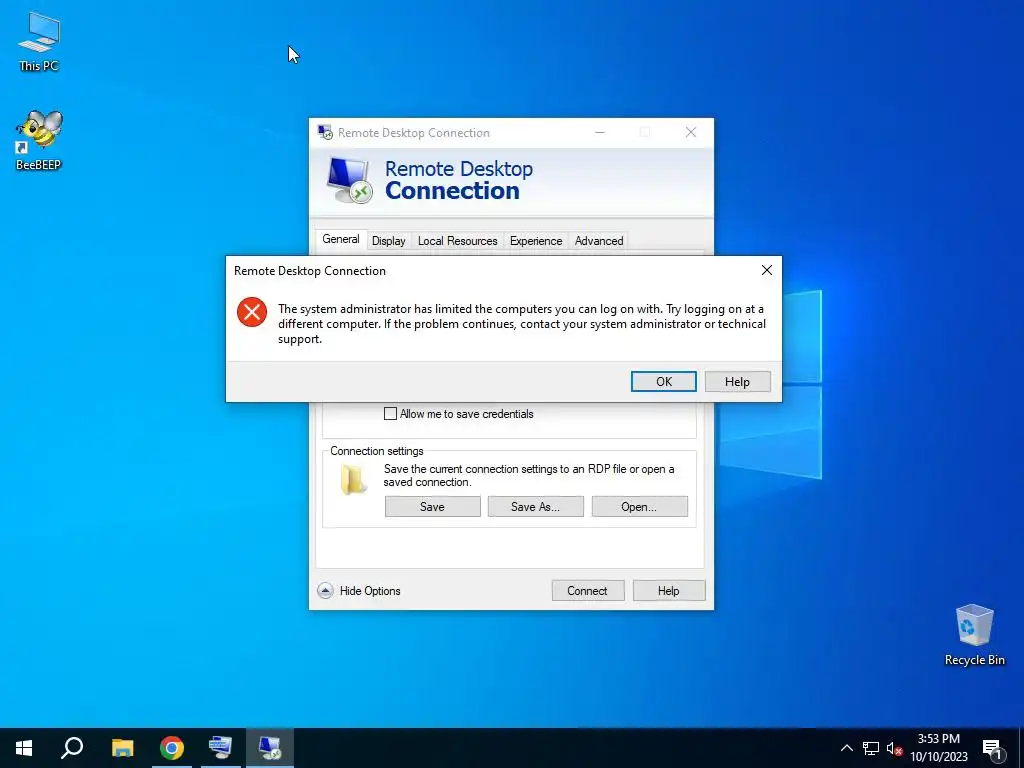This screenshot has height=768, width=1024.
Task: Close the main Remote Desktop Connection window
Action: pos(691,133)
